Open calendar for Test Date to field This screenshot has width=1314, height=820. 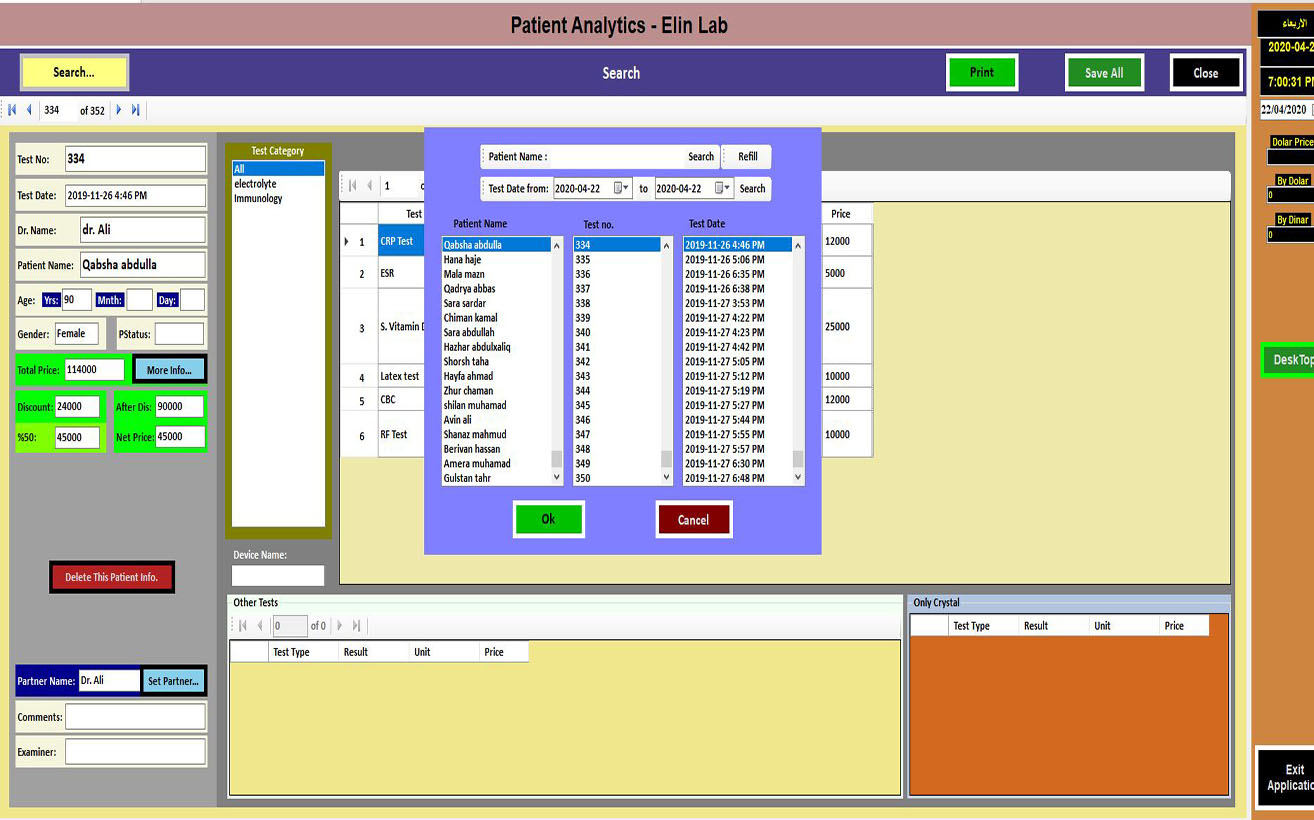click(x=722, y=188)
